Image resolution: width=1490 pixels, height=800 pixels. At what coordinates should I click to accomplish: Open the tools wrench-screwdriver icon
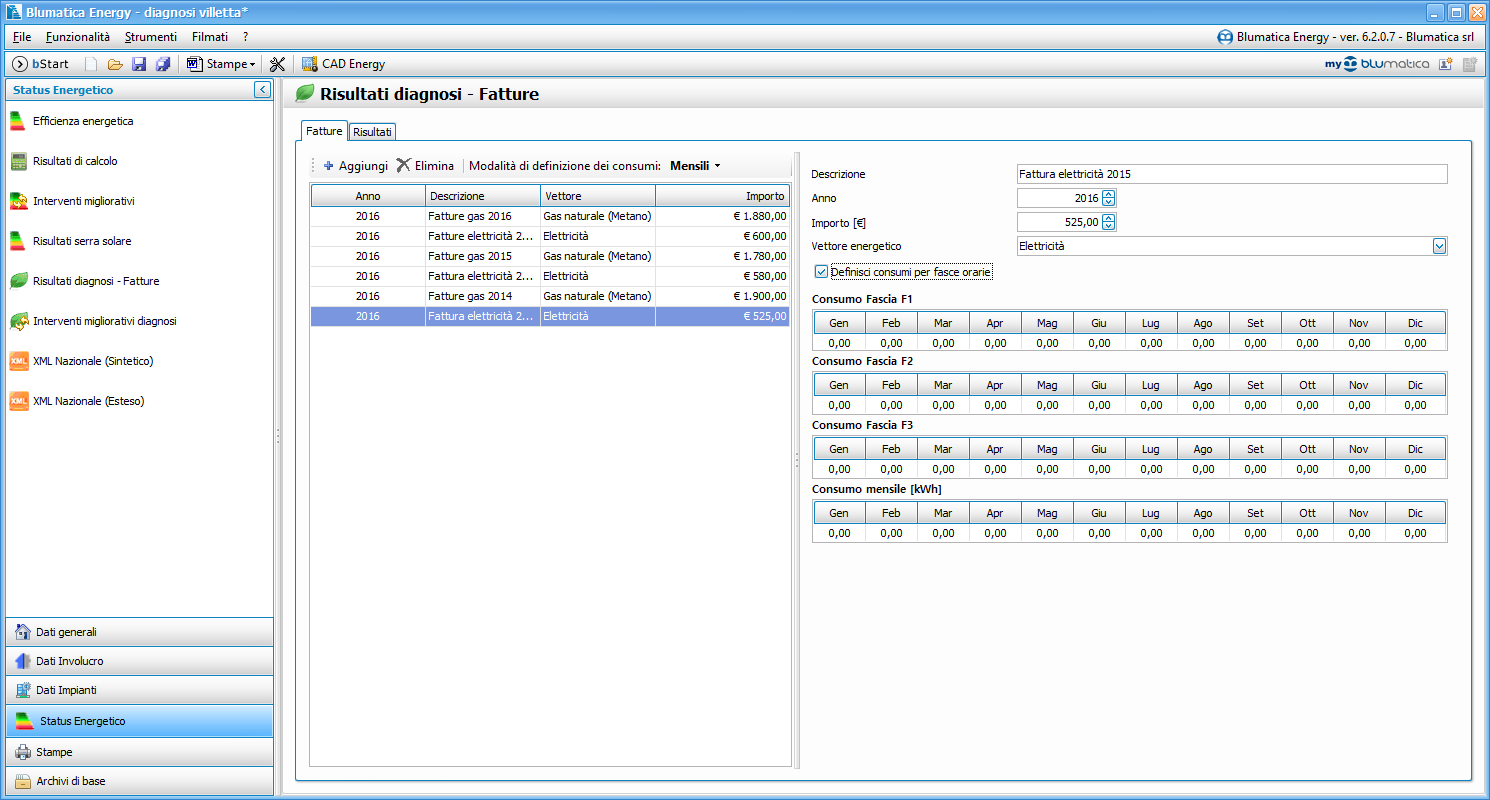tap(277, 64)
